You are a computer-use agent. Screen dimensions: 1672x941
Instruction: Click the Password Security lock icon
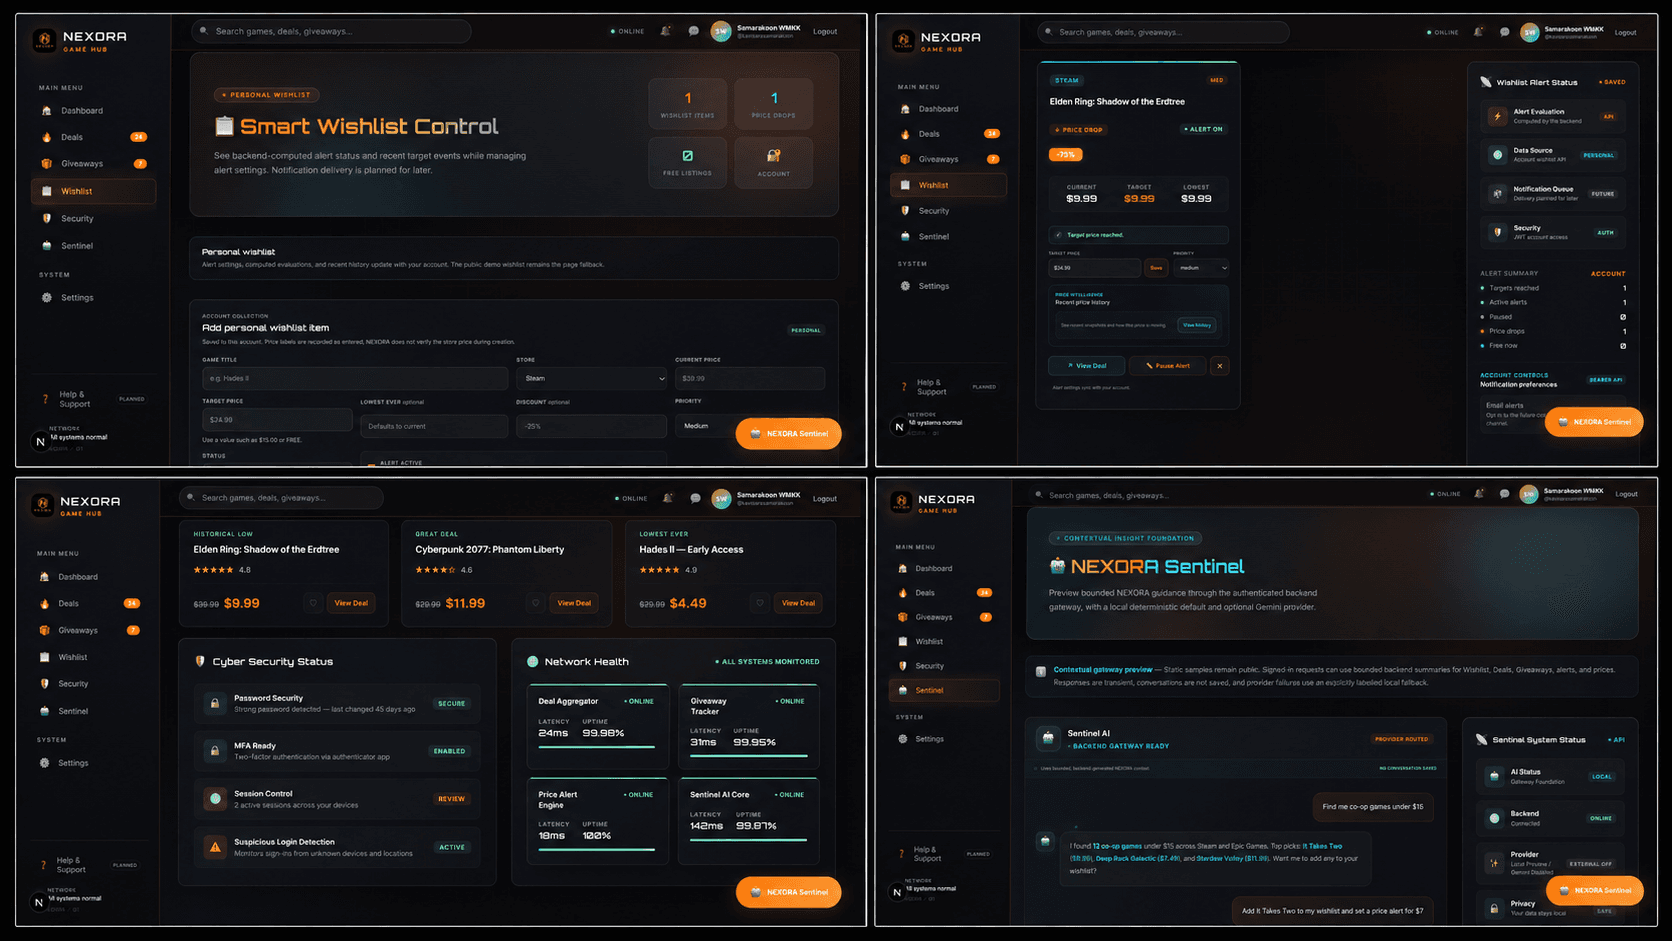[215, 703]
